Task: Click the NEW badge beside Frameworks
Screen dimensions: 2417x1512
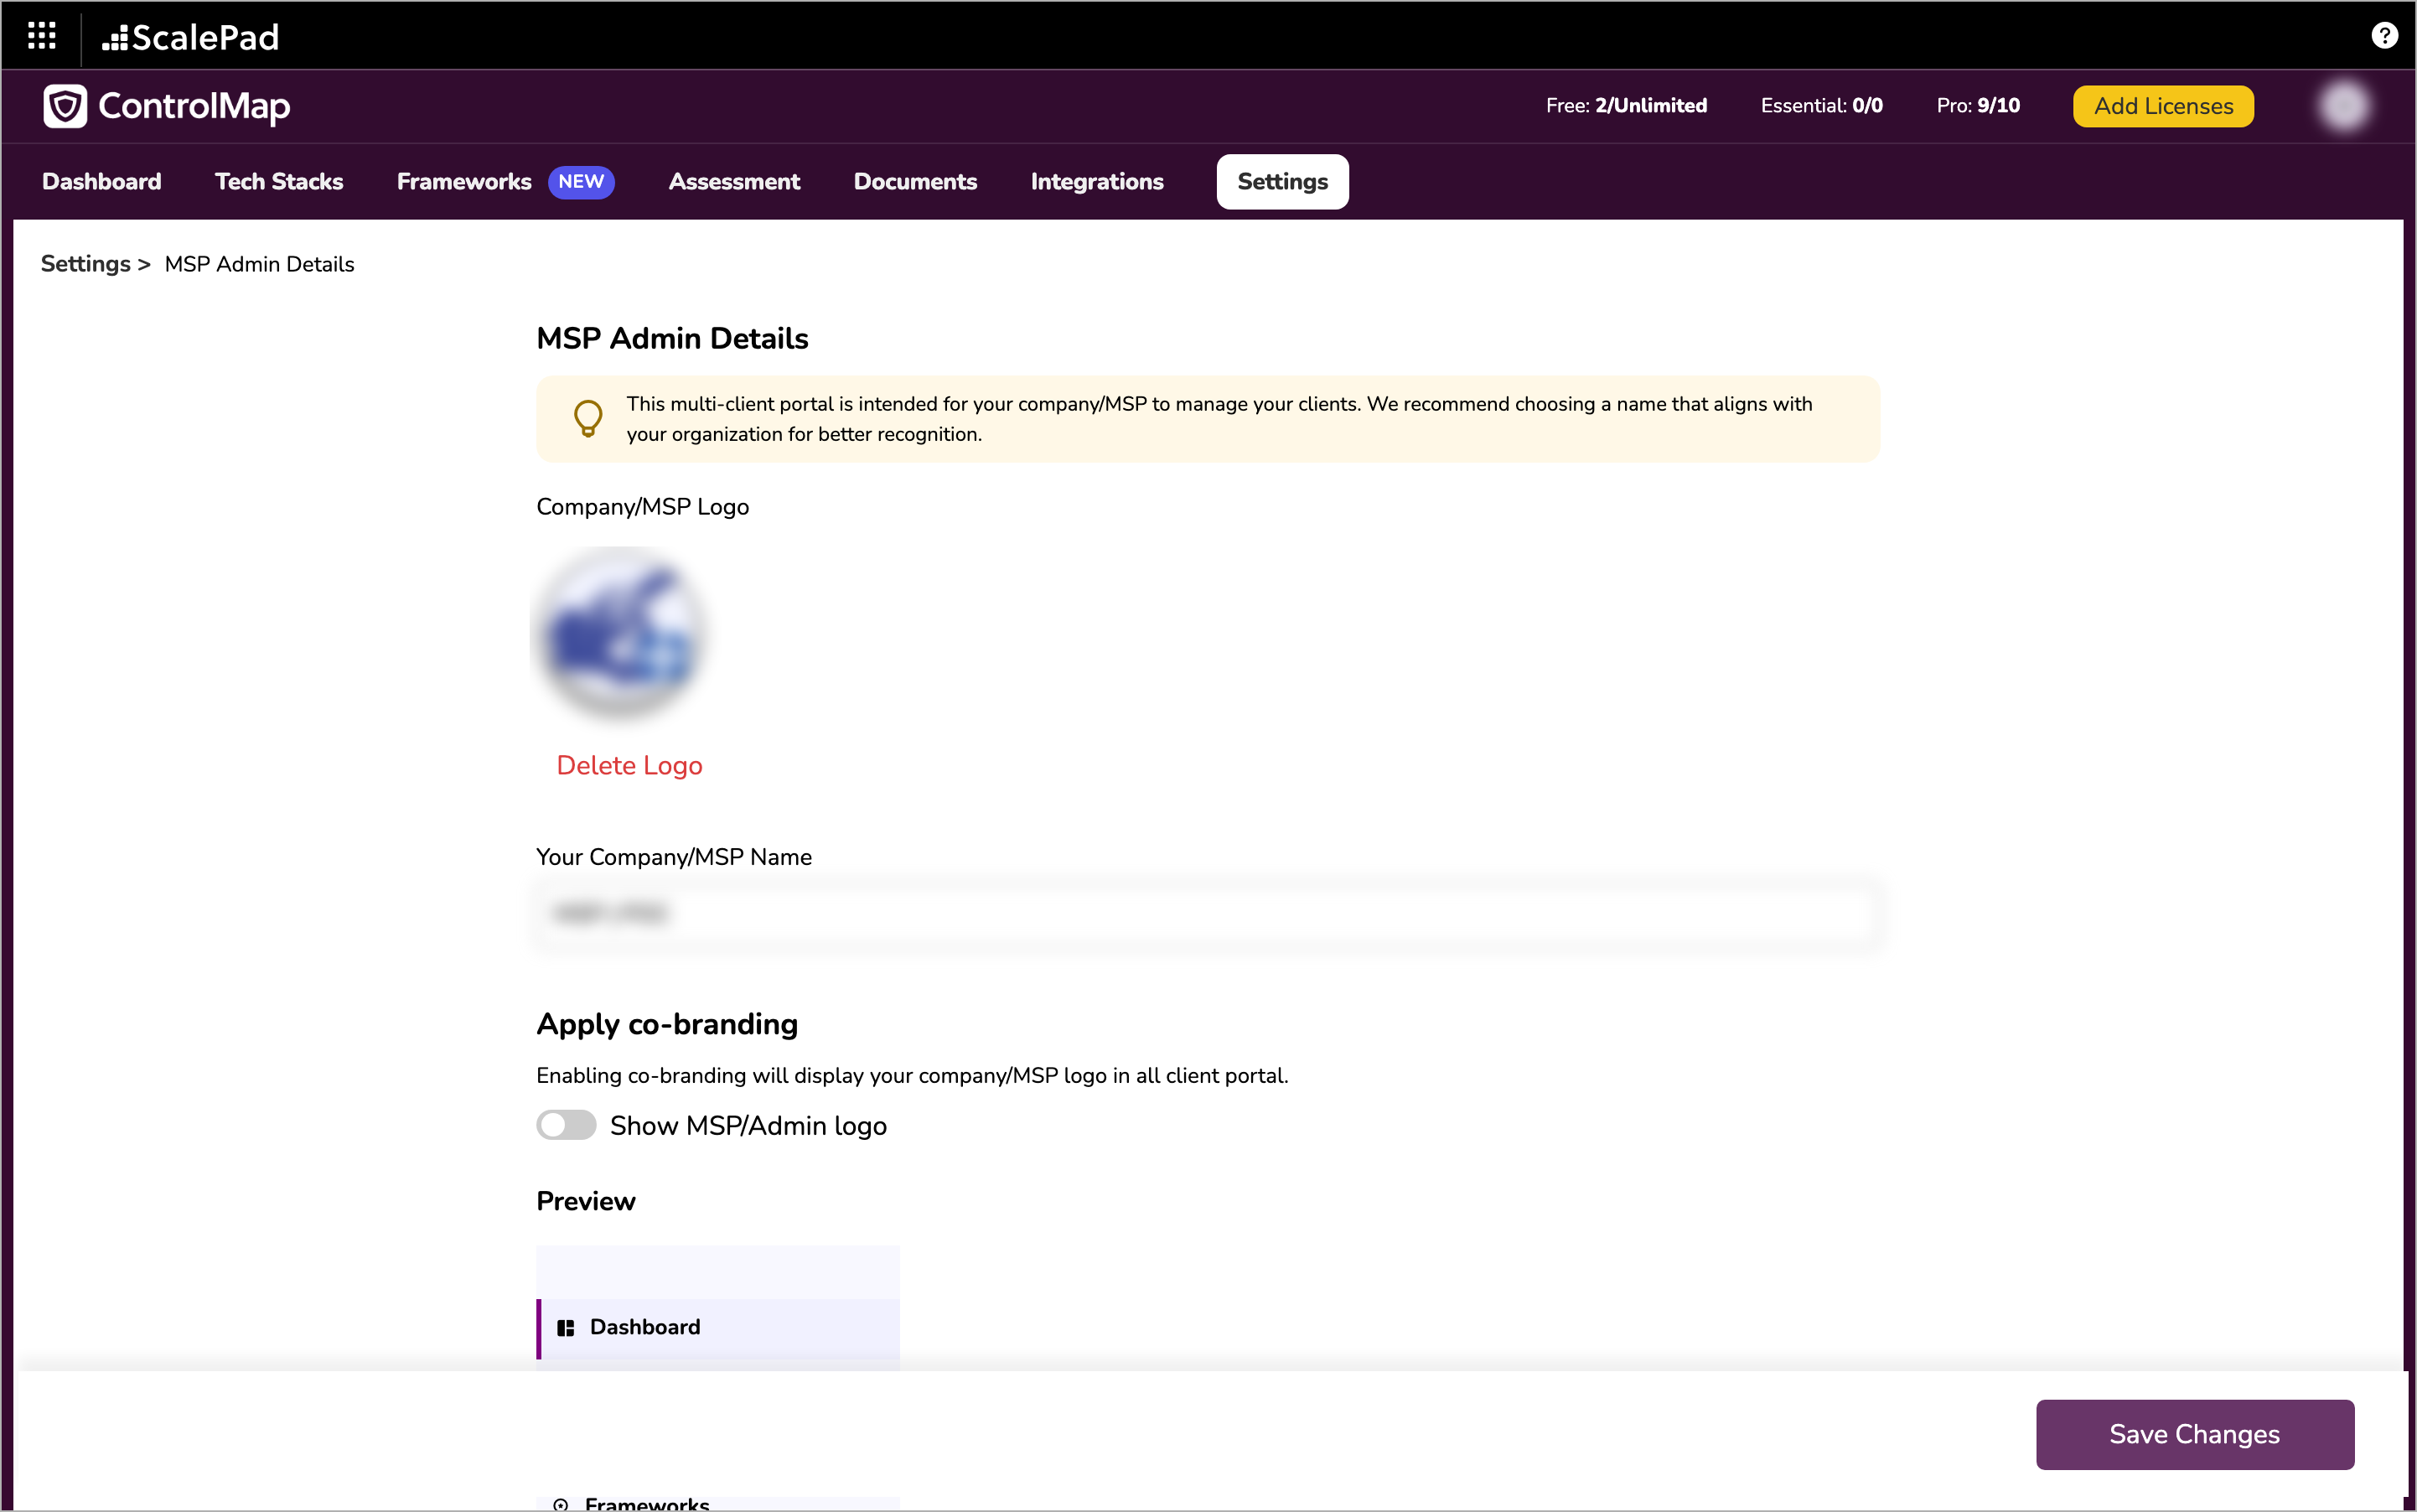Action: pos(581,181)
